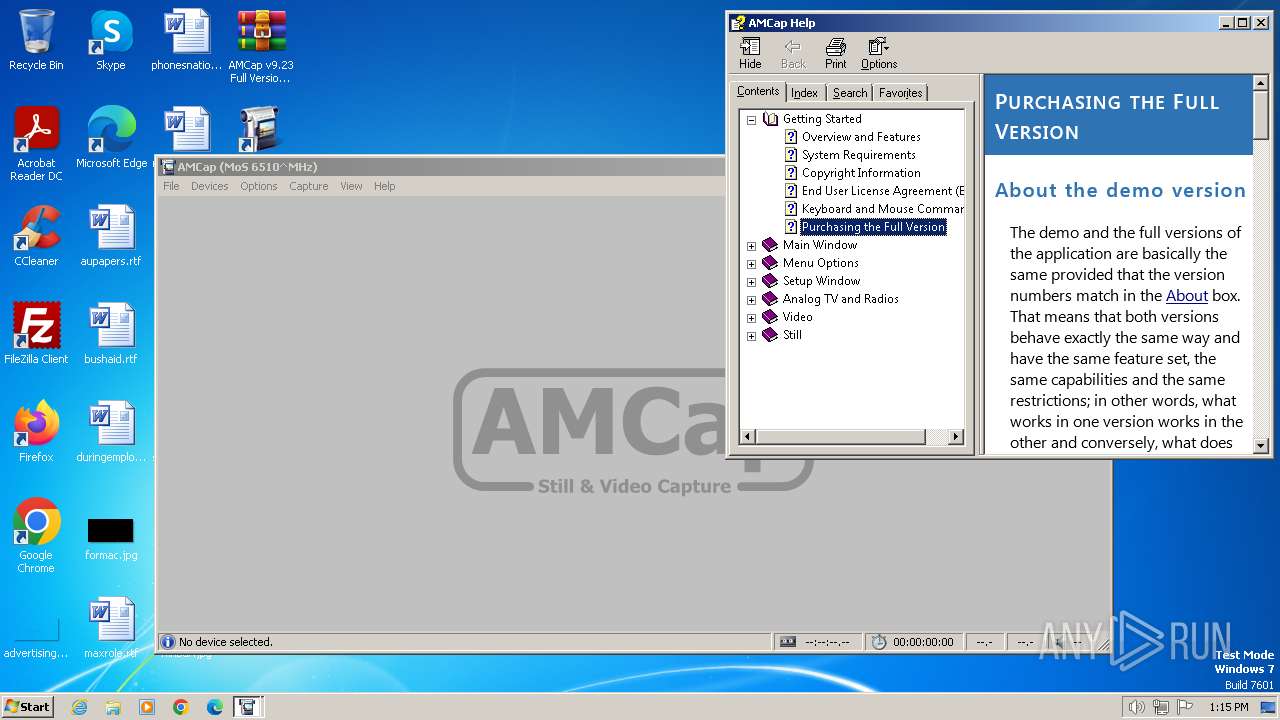Open the View menu in AMCap

(x=351, y=186)
